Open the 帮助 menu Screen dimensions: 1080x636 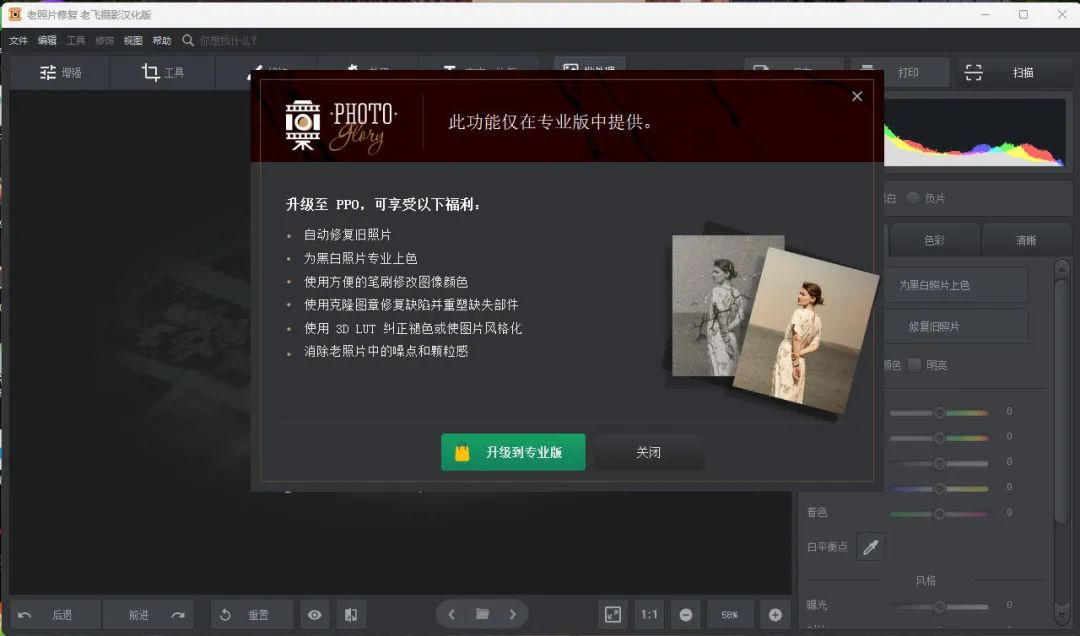click(162, 41)
